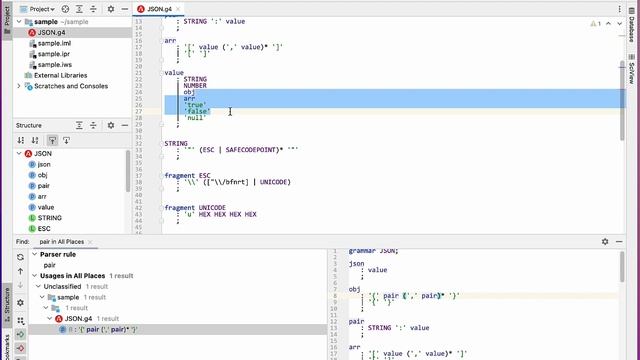Collapse all in Structure panel header

93,125
